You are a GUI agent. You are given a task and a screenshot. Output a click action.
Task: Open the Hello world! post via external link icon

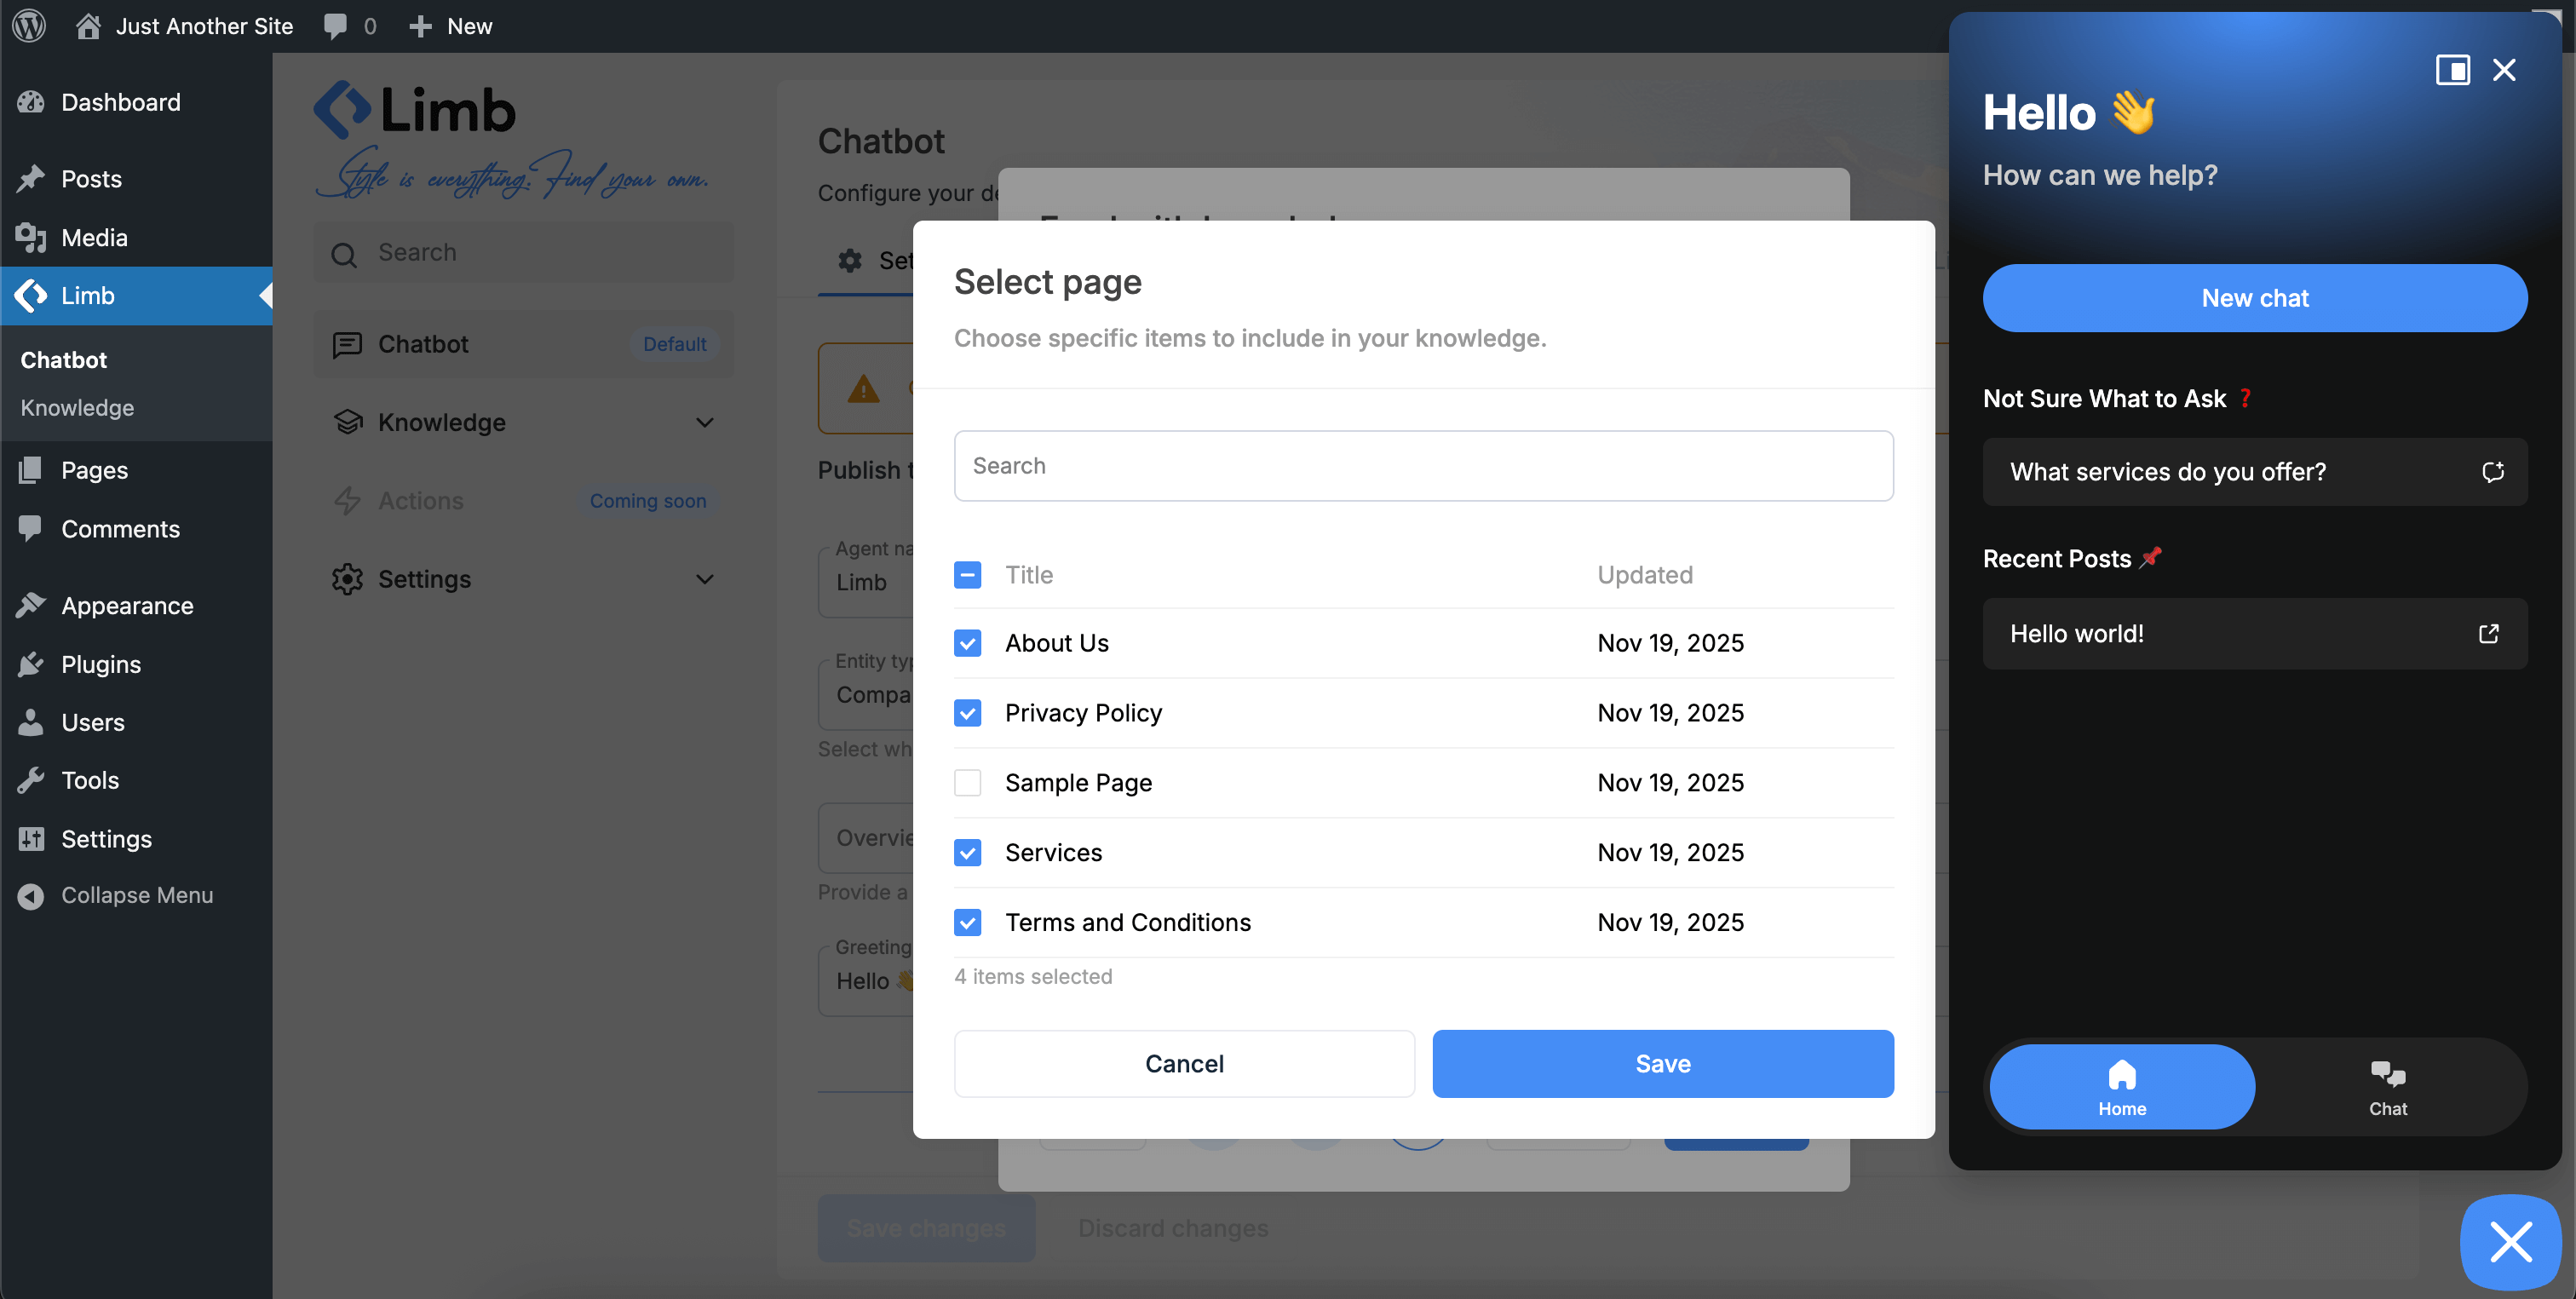pyautogui.click(x=2489, y=633)
